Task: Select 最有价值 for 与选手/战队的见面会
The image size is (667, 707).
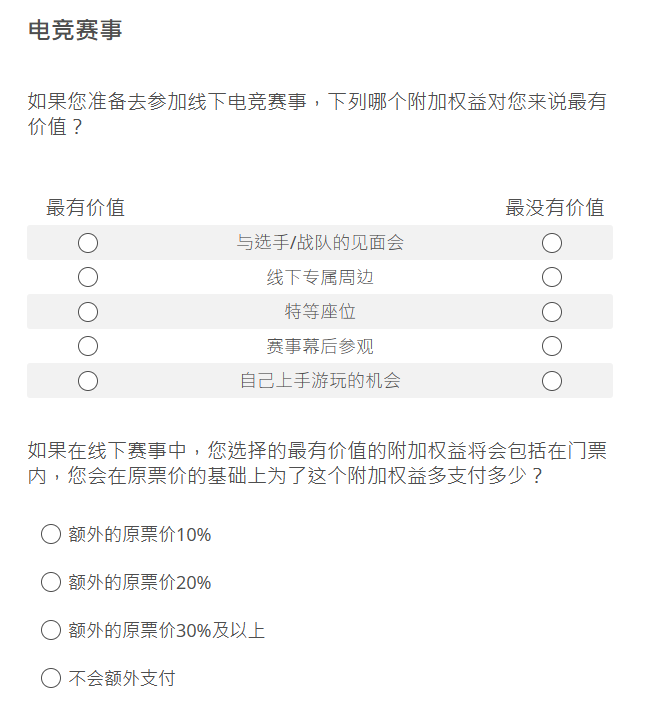Action: 88,243
